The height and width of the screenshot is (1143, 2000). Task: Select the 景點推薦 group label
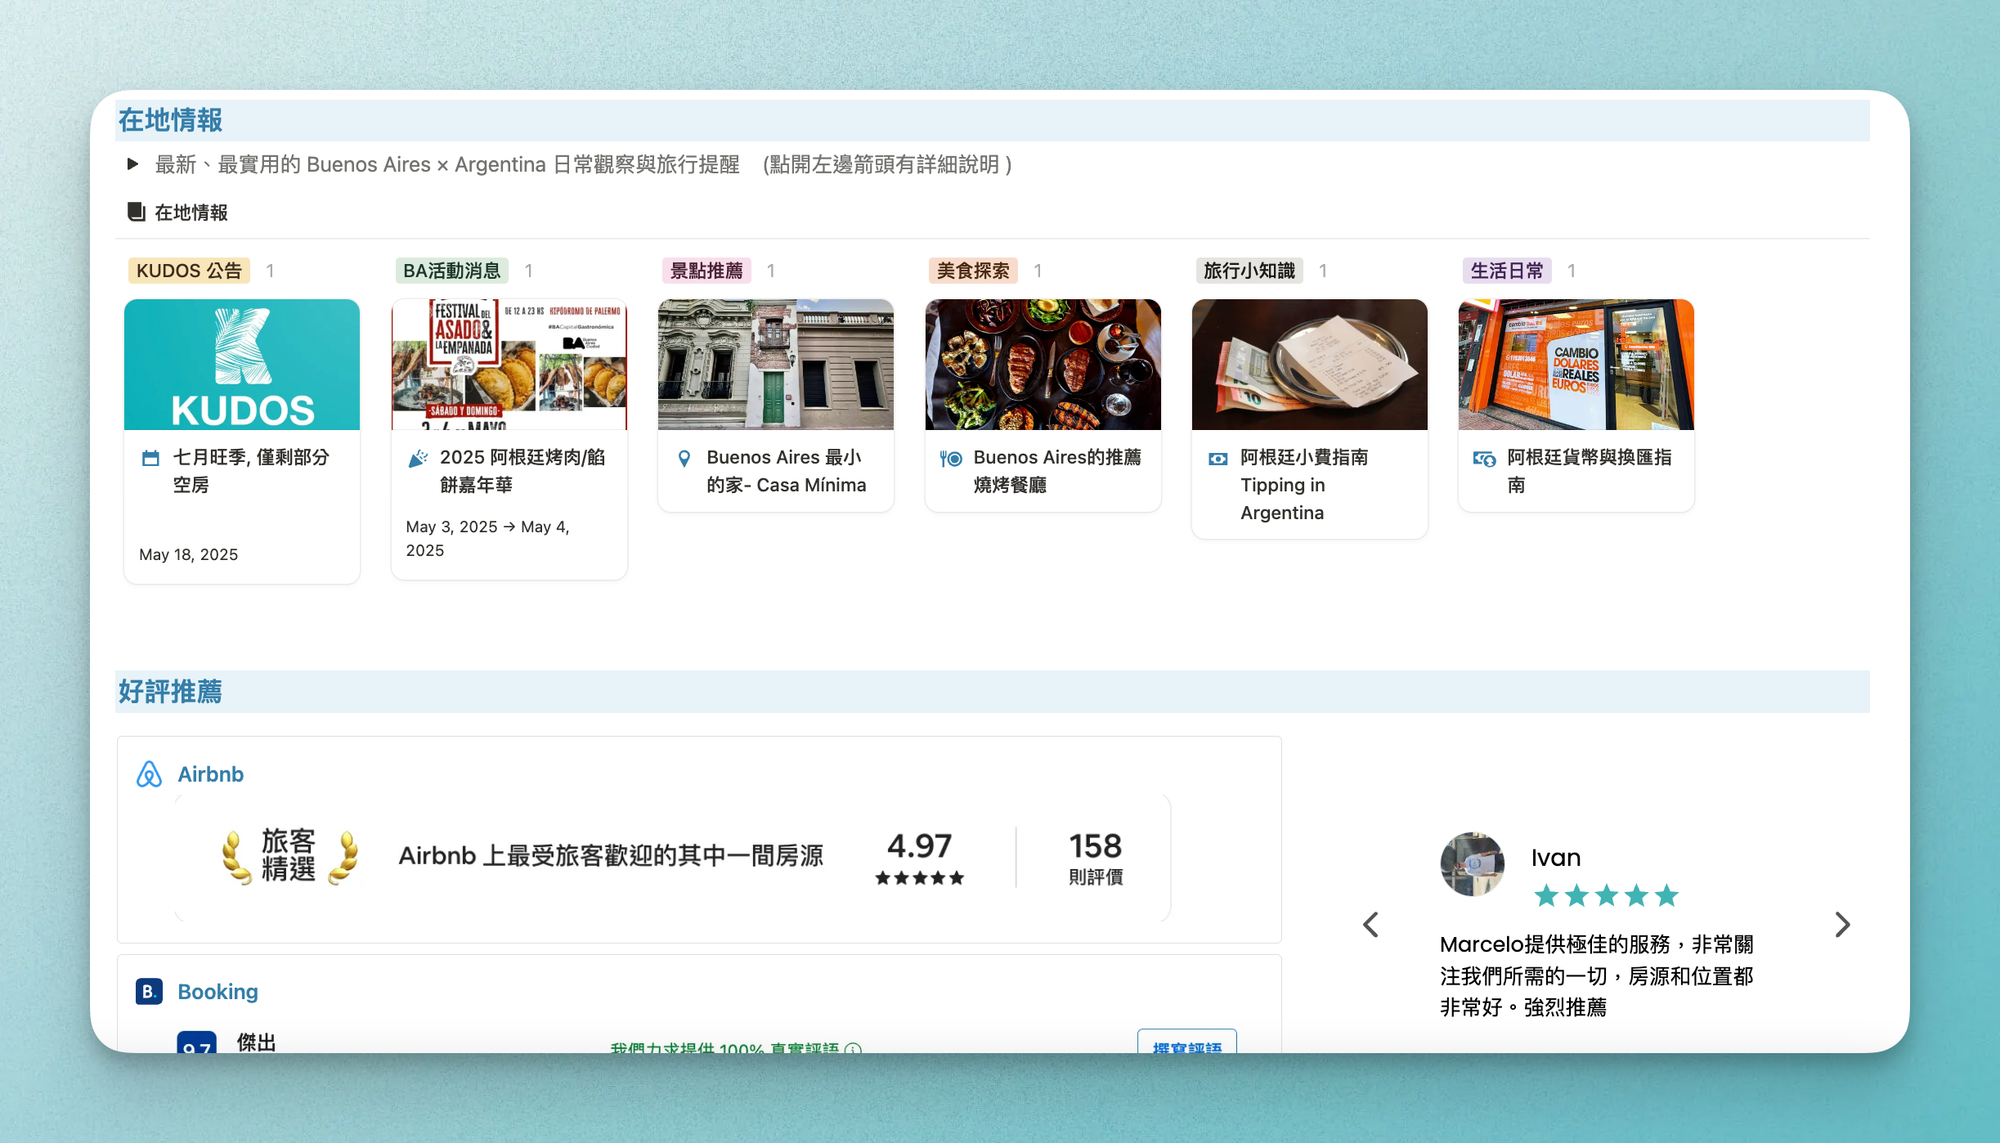click(x=706, y=271)
